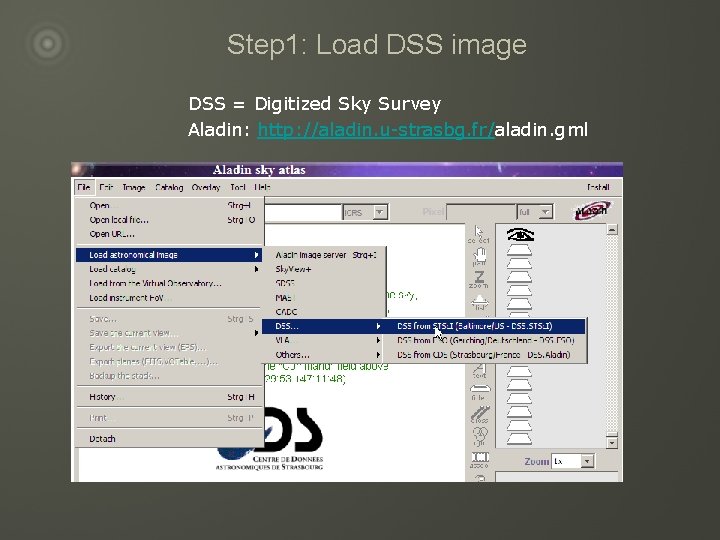Choose Open... in the File menu
The width and height of the screenshot is (720, 540).
point(169,205)
